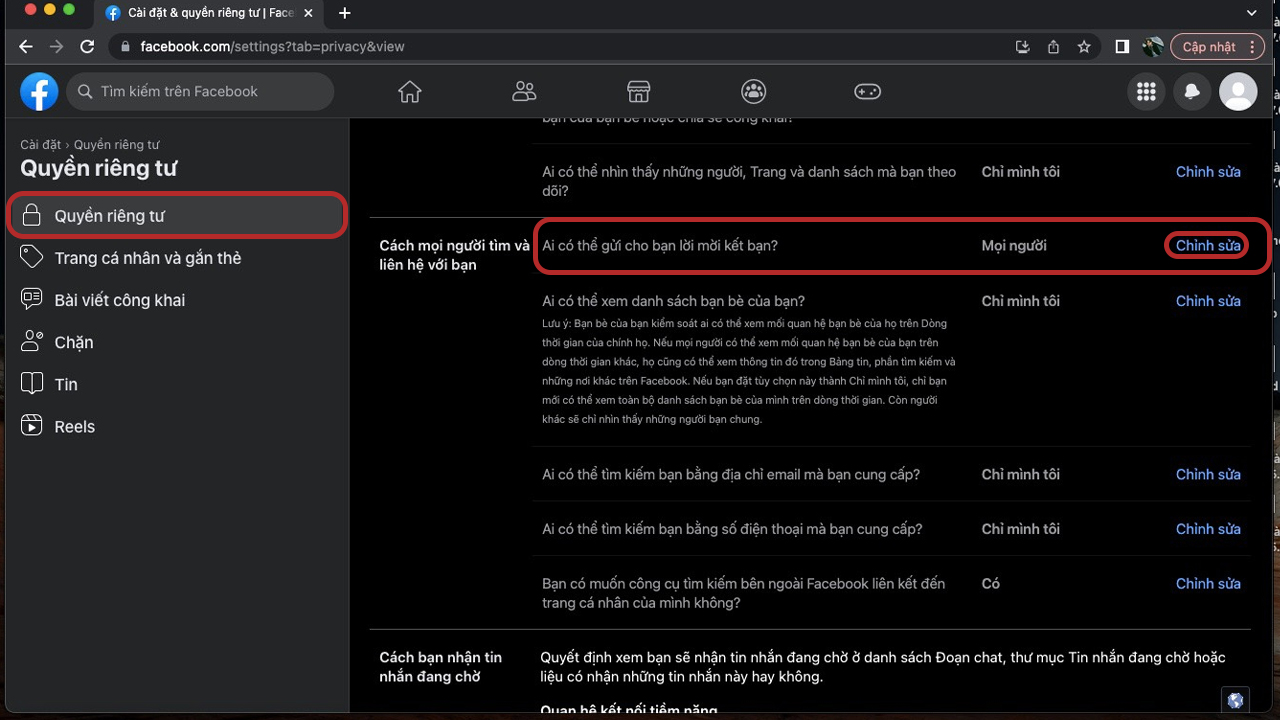Open the Chrome profile avatar icon

pos(1153,47)
